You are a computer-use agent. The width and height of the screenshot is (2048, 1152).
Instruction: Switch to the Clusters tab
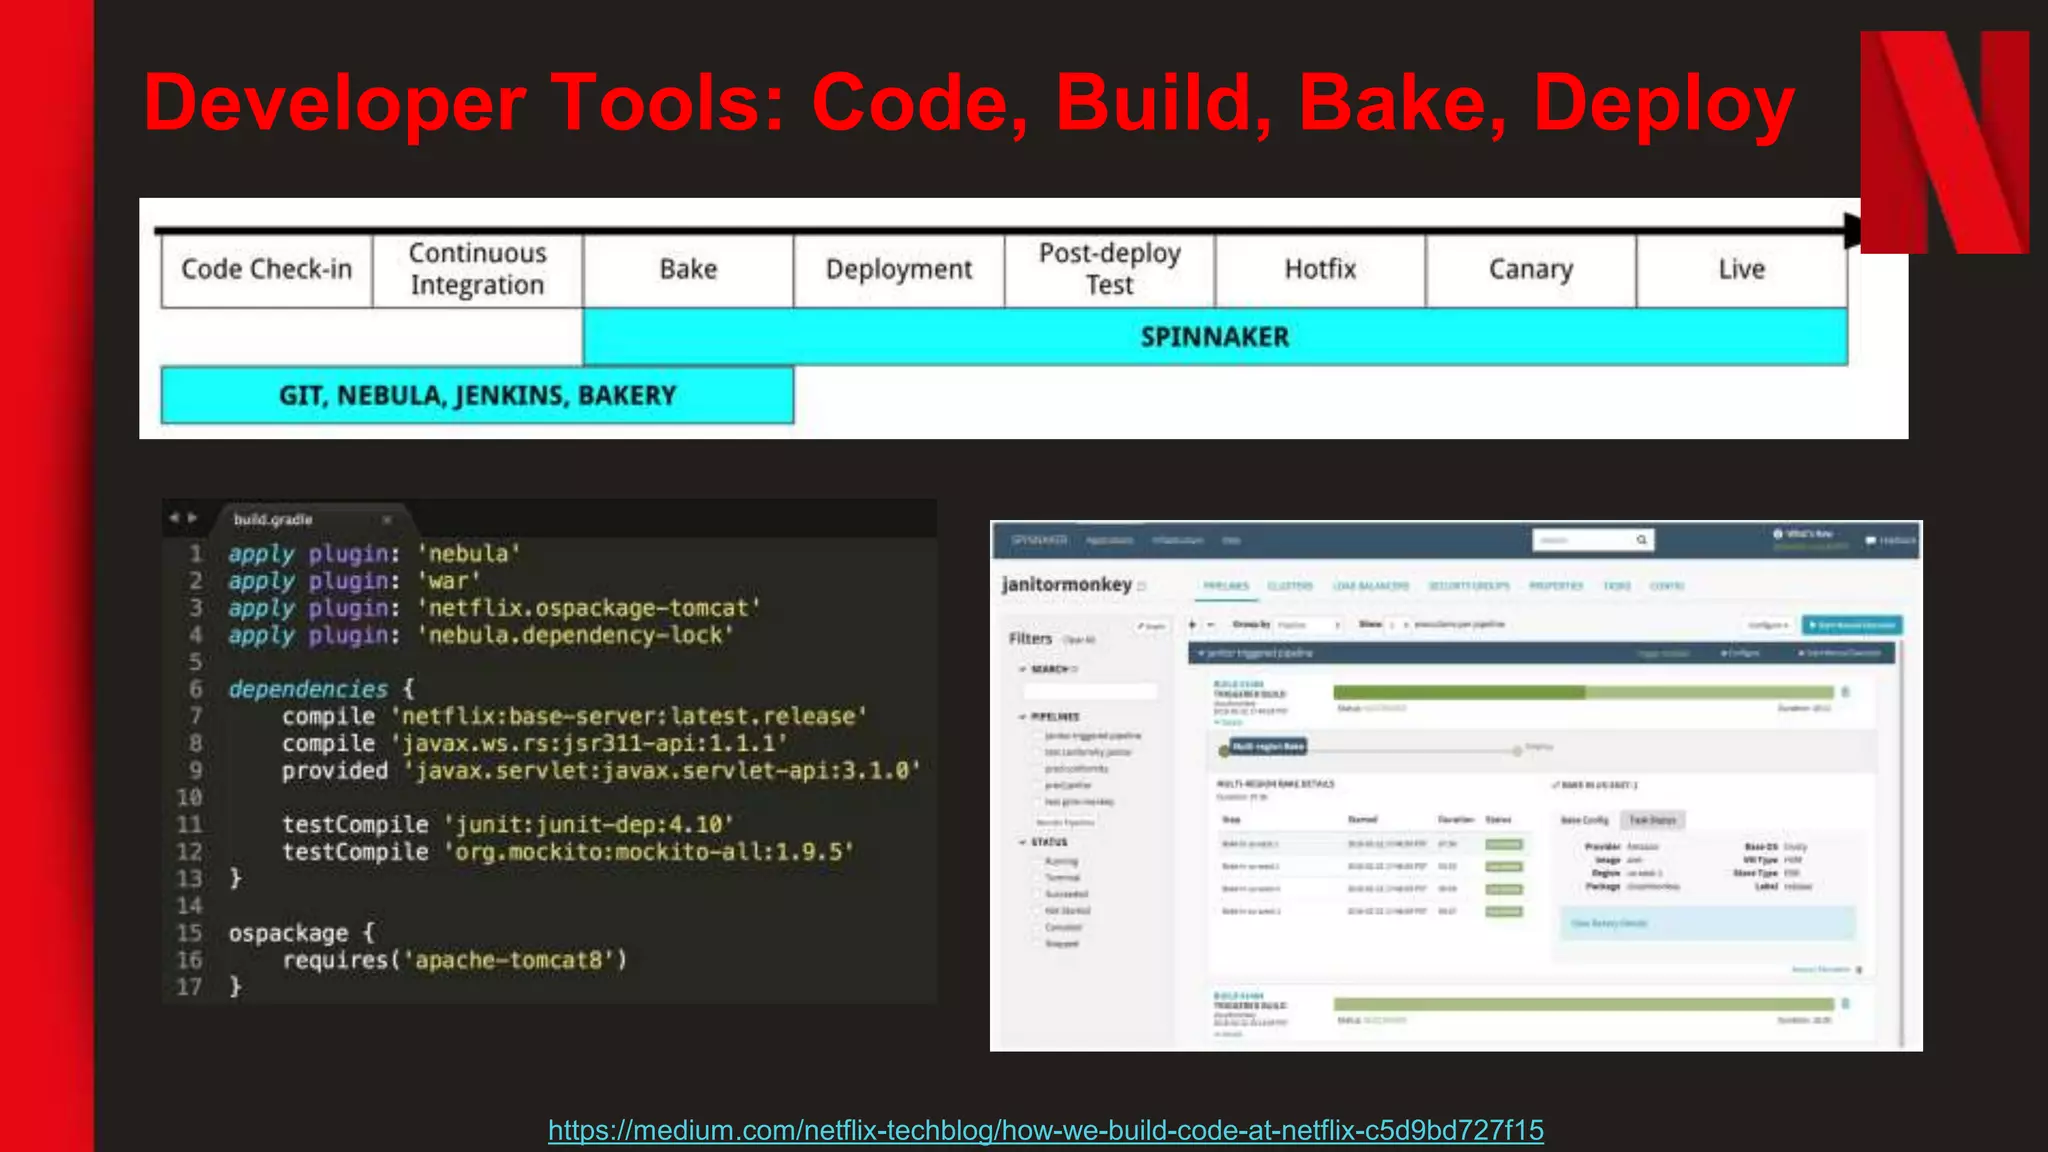click(x=1290, y=586)
